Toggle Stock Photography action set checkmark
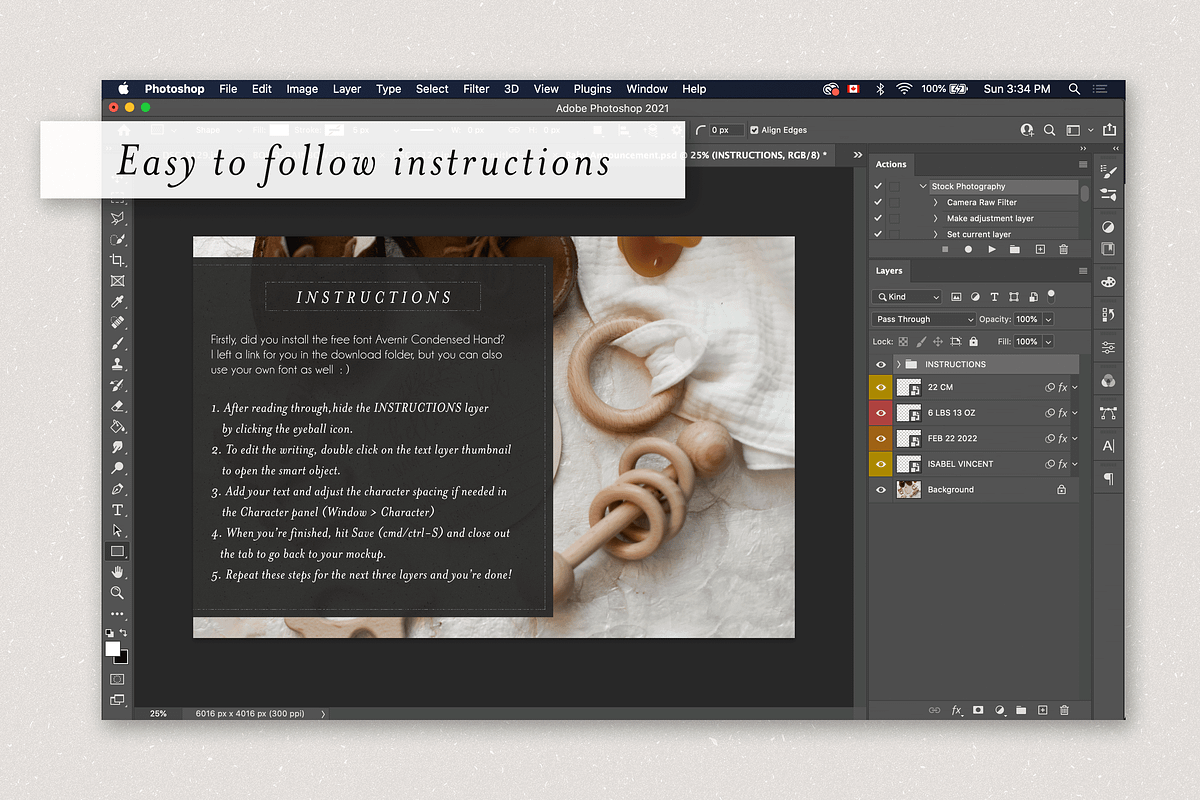Image resolution: width=1200 pixels, height=800 pixels. click(x=878, y=186)
